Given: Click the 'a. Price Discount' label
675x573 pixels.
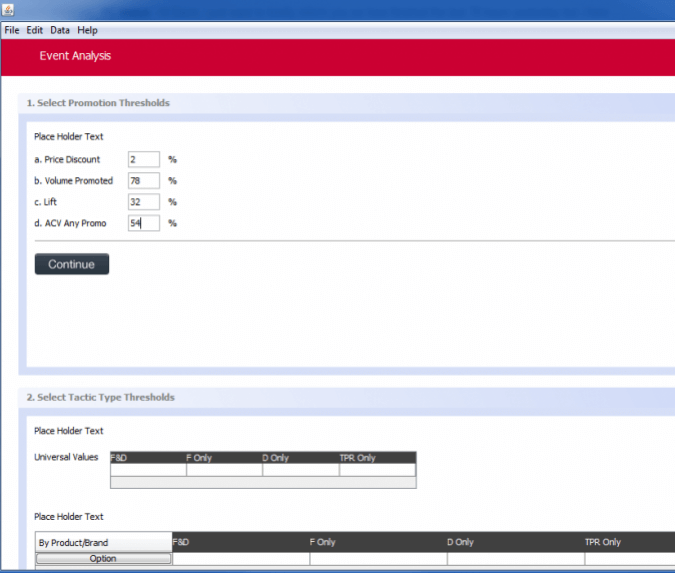Looking at the screenshot, I should (67, 159).
